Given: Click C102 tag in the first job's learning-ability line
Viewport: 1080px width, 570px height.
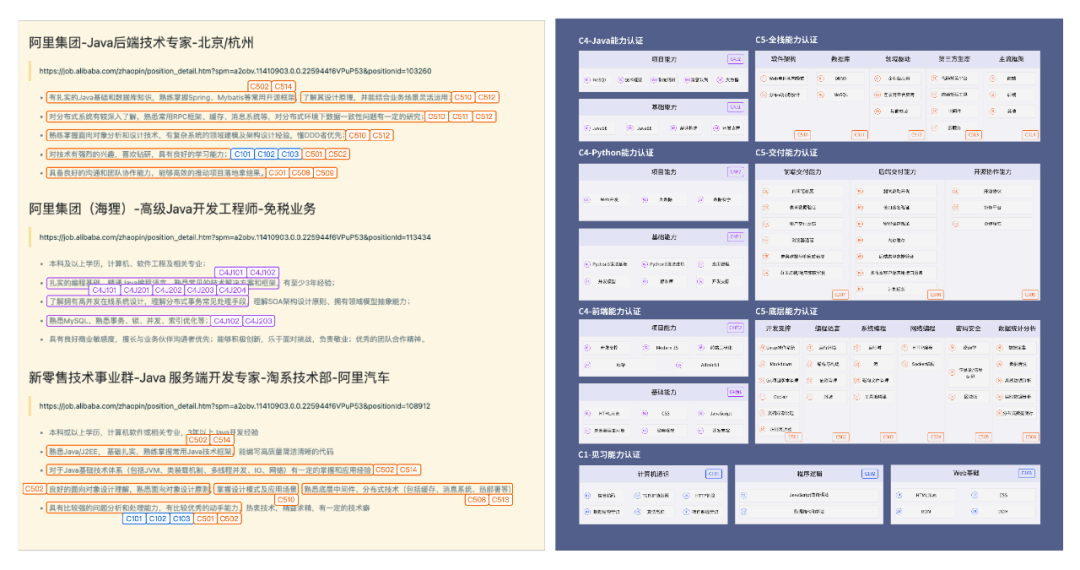Looking at the screenshot, I should 267,154.
